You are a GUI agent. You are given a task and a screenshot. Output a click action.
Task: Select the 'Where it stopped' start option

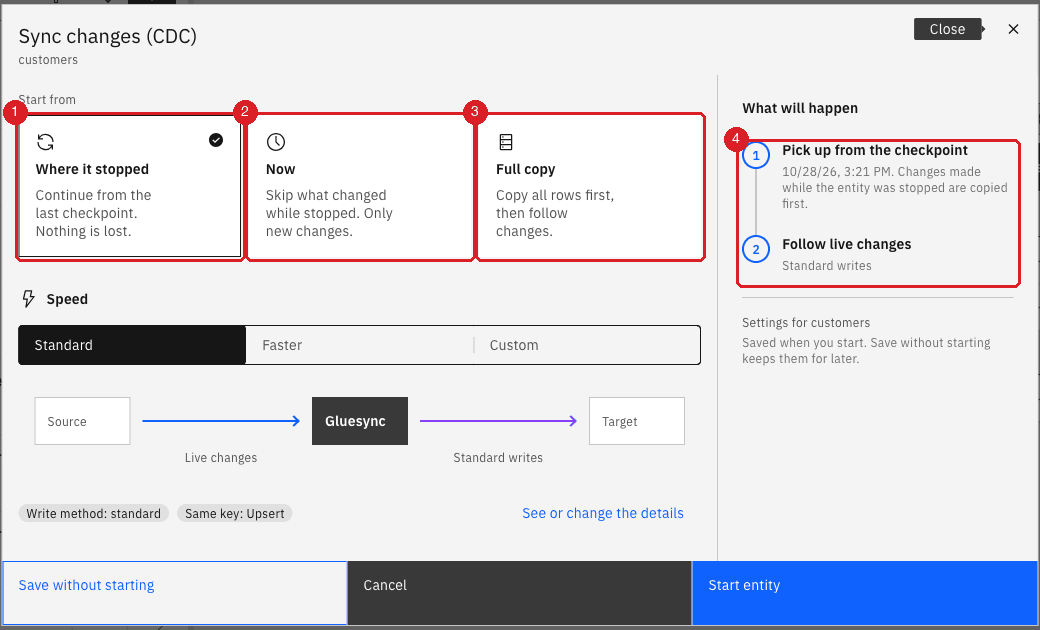(130, 186)
